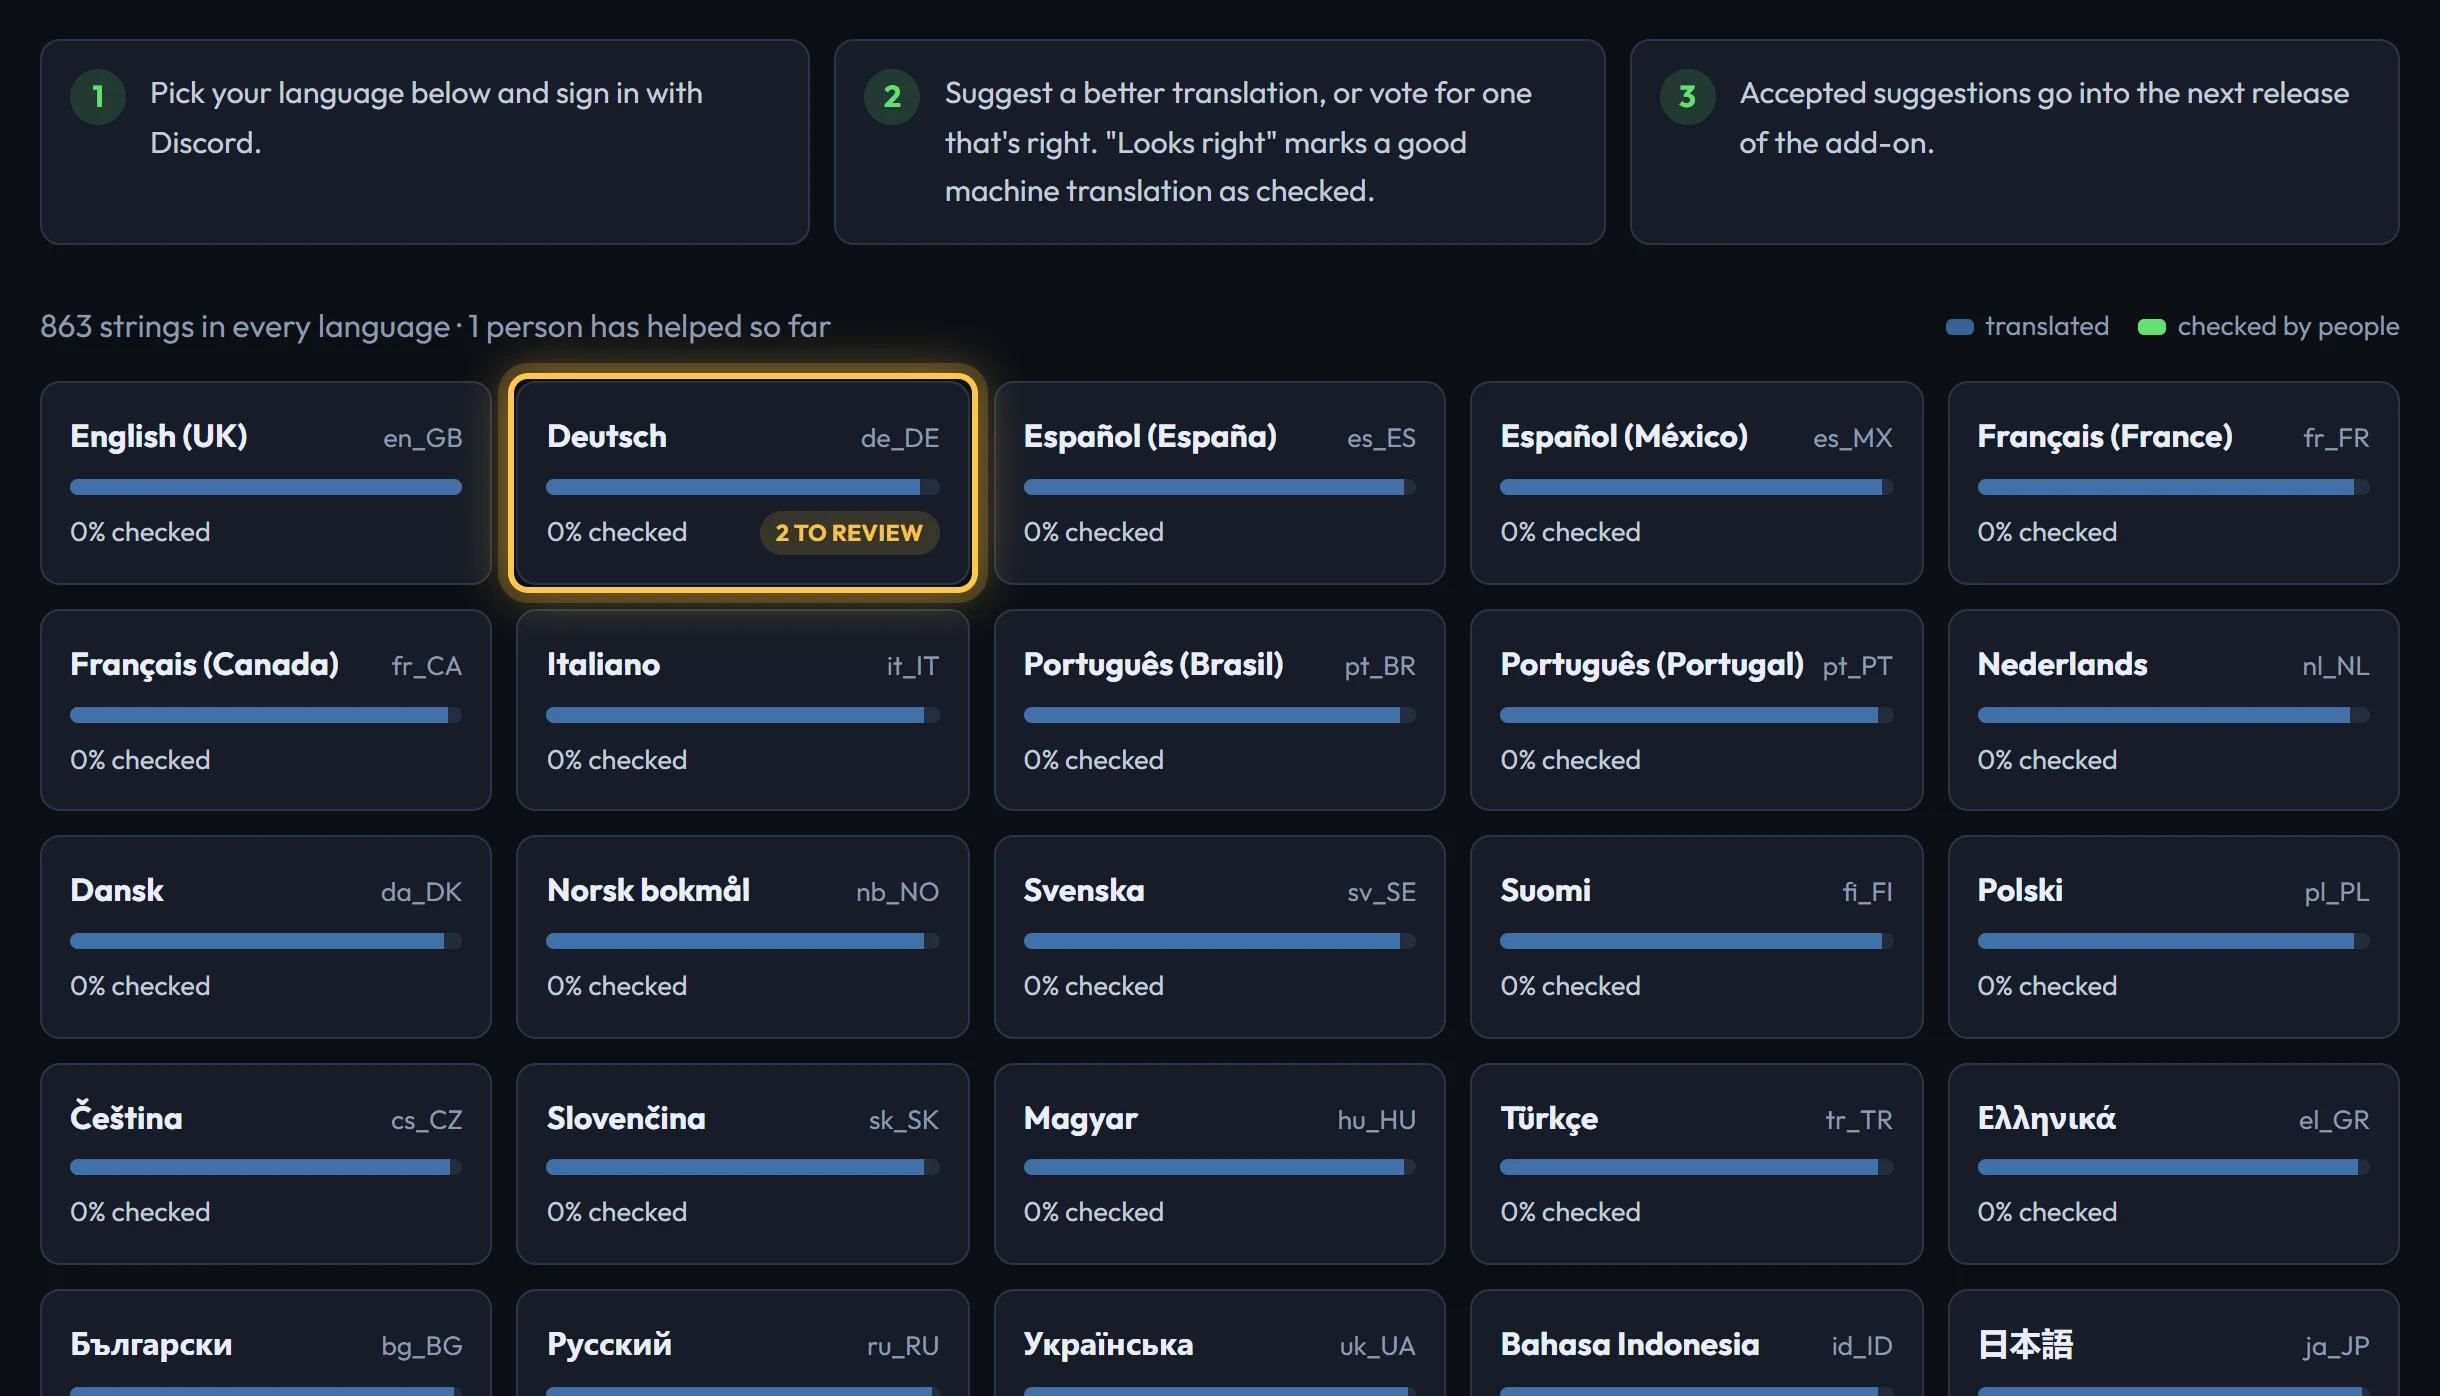Click the 2 TO REVIEW badge

pos(849,533)
